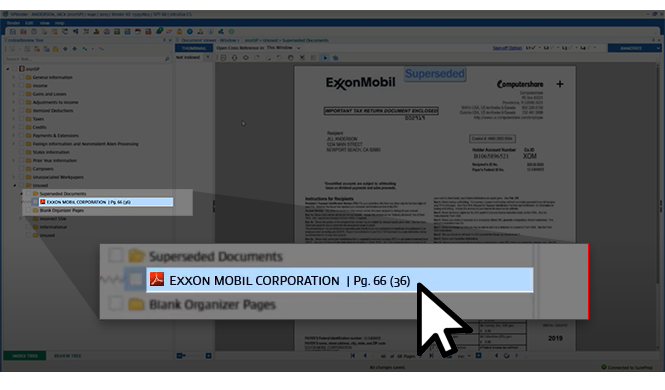This screenshot has height=390, width=665.
Task: Expand the Adjustments to Income folder
Action: [14, 102]
